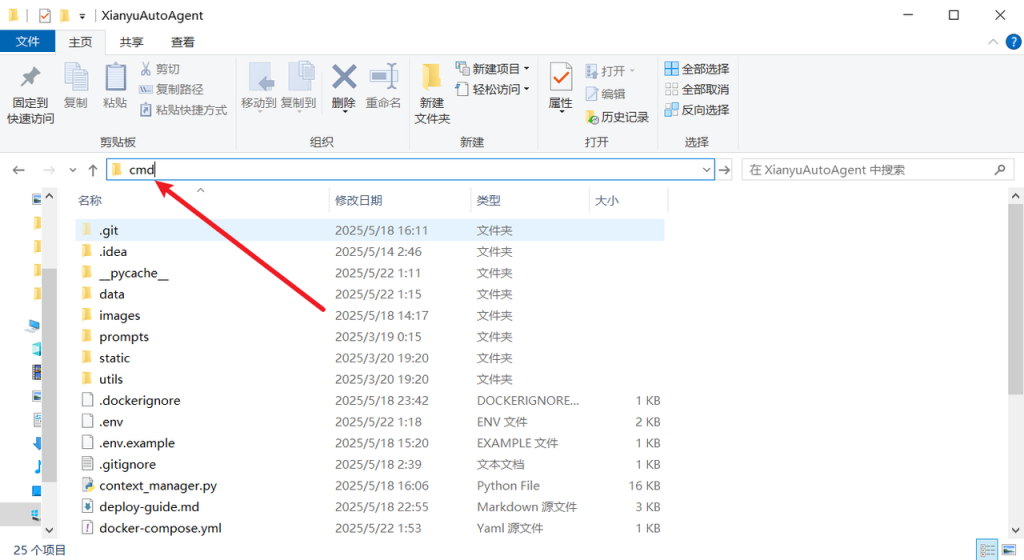The image size is (1024, 560).
Task: Click Select All button
Action: (696, 69)
